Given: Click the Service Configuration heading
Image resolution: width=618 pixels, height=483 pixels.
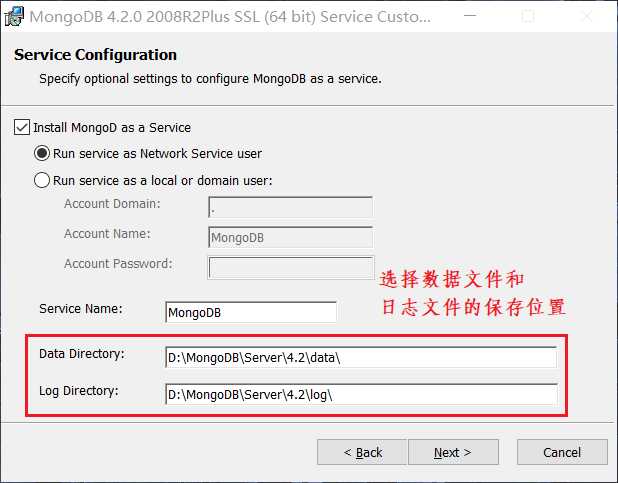Looking at the screenshot, I should tap(95, 55).
